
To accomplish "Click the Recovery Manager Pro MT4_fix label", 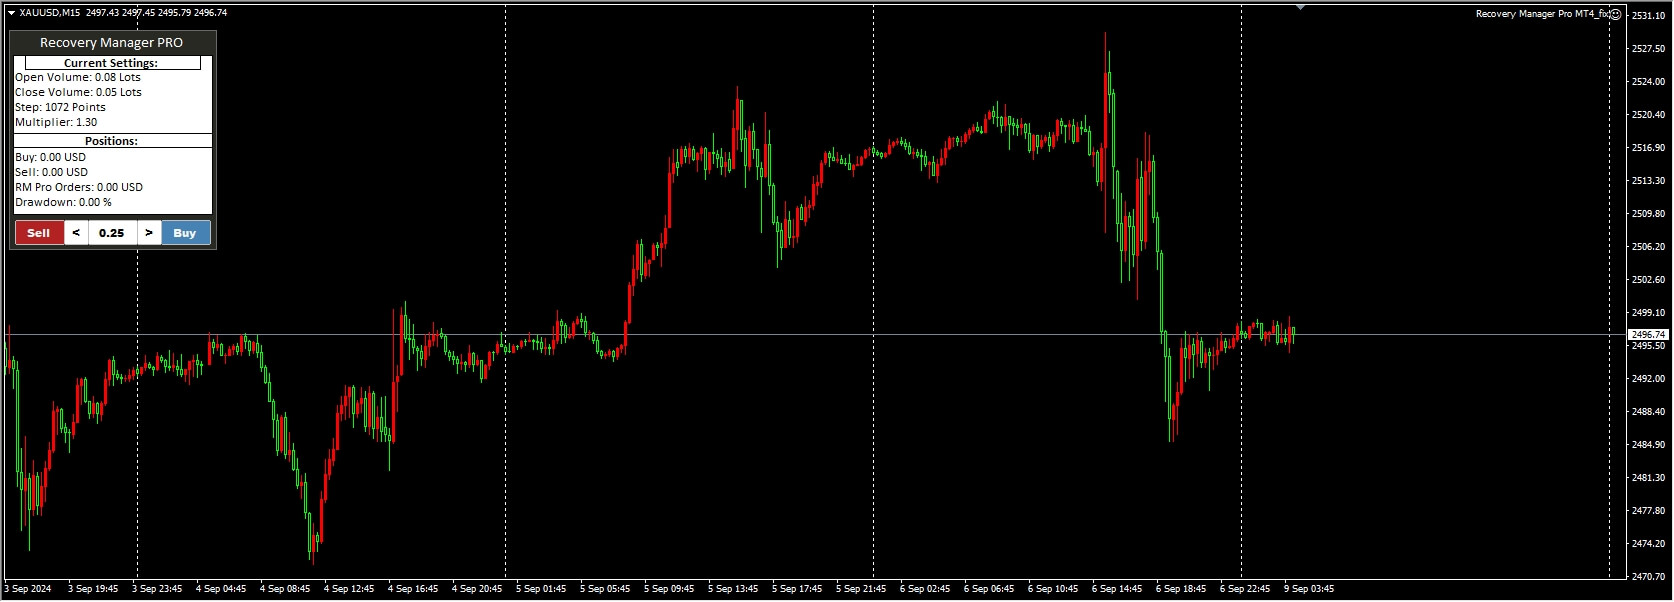I will 1542,14.
